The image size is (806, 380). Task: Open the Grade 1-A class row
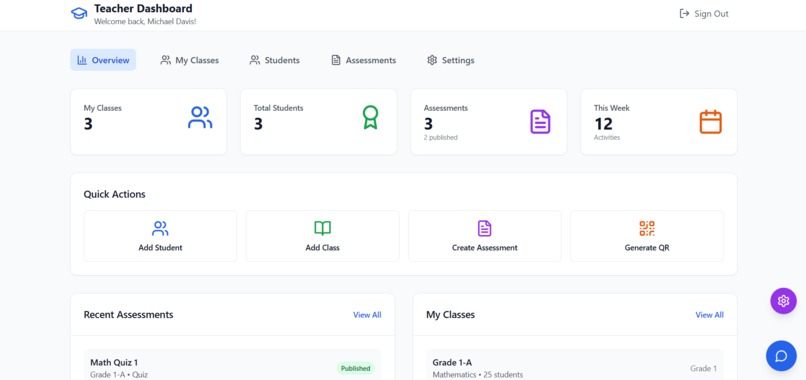click(x=575, y=365)
